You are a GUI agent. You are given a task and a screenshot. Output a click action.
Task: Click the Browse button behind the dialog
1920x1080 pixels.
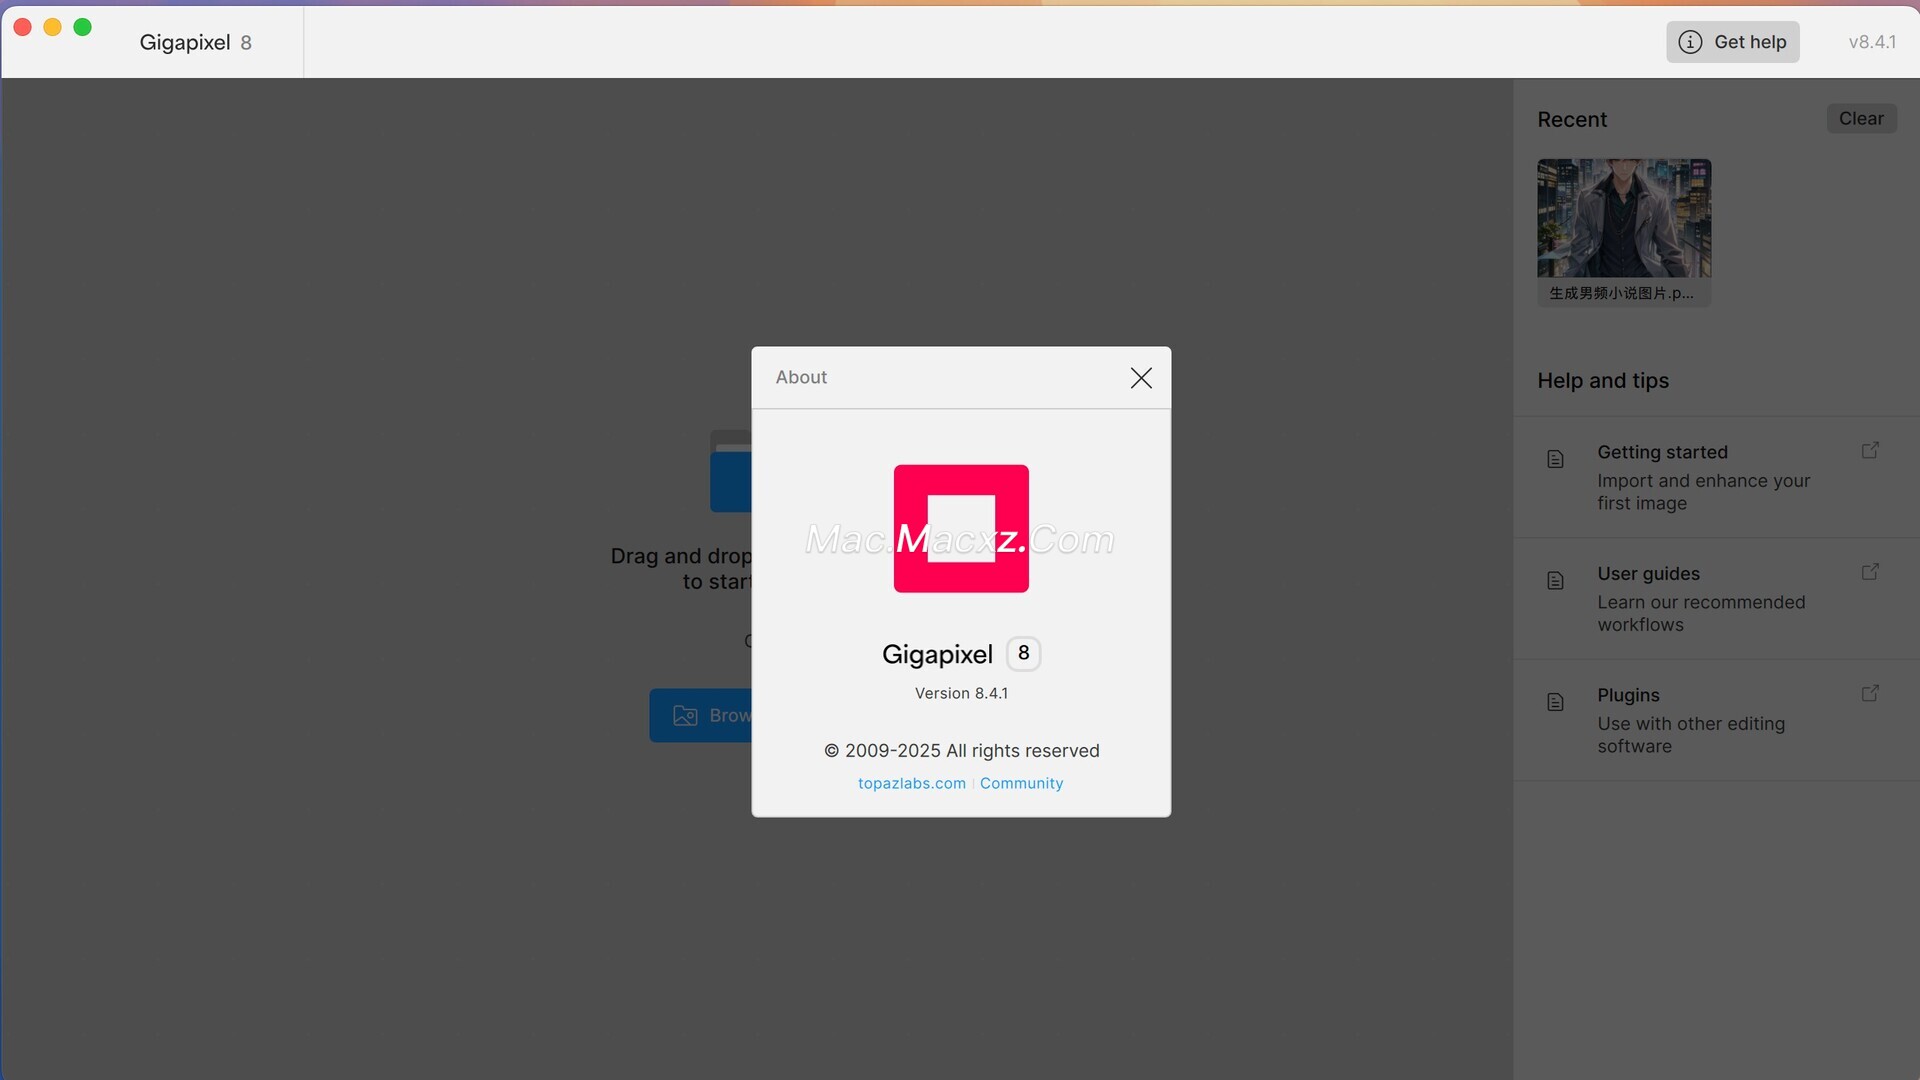(700, 716)
